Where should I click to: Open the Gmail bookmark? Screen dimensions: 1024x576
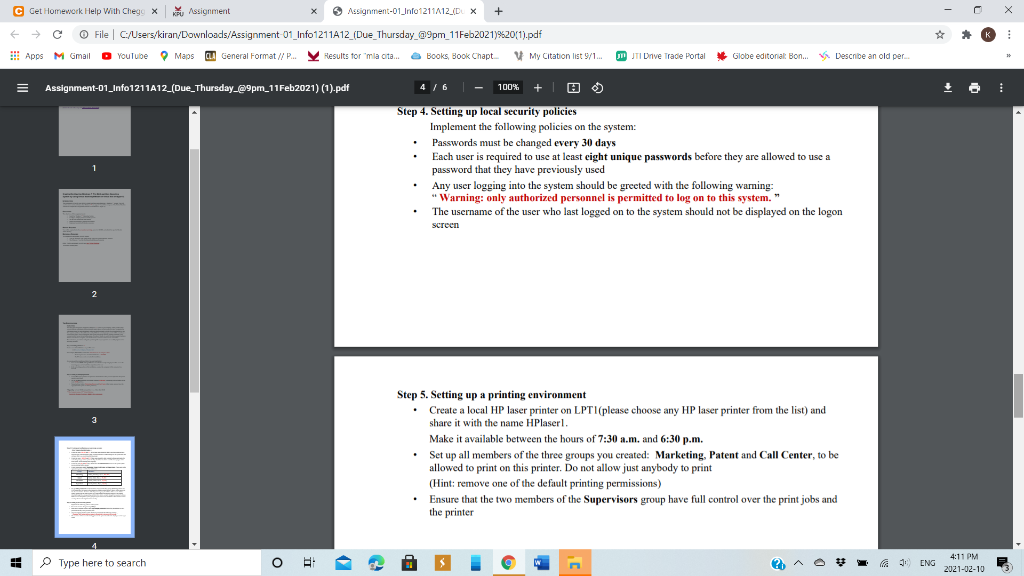point(72,56)
